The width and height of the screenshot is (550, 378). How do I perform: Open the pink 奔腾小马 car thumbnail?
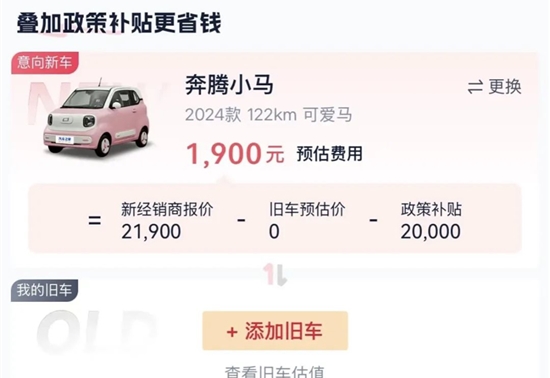click(97, 117)
